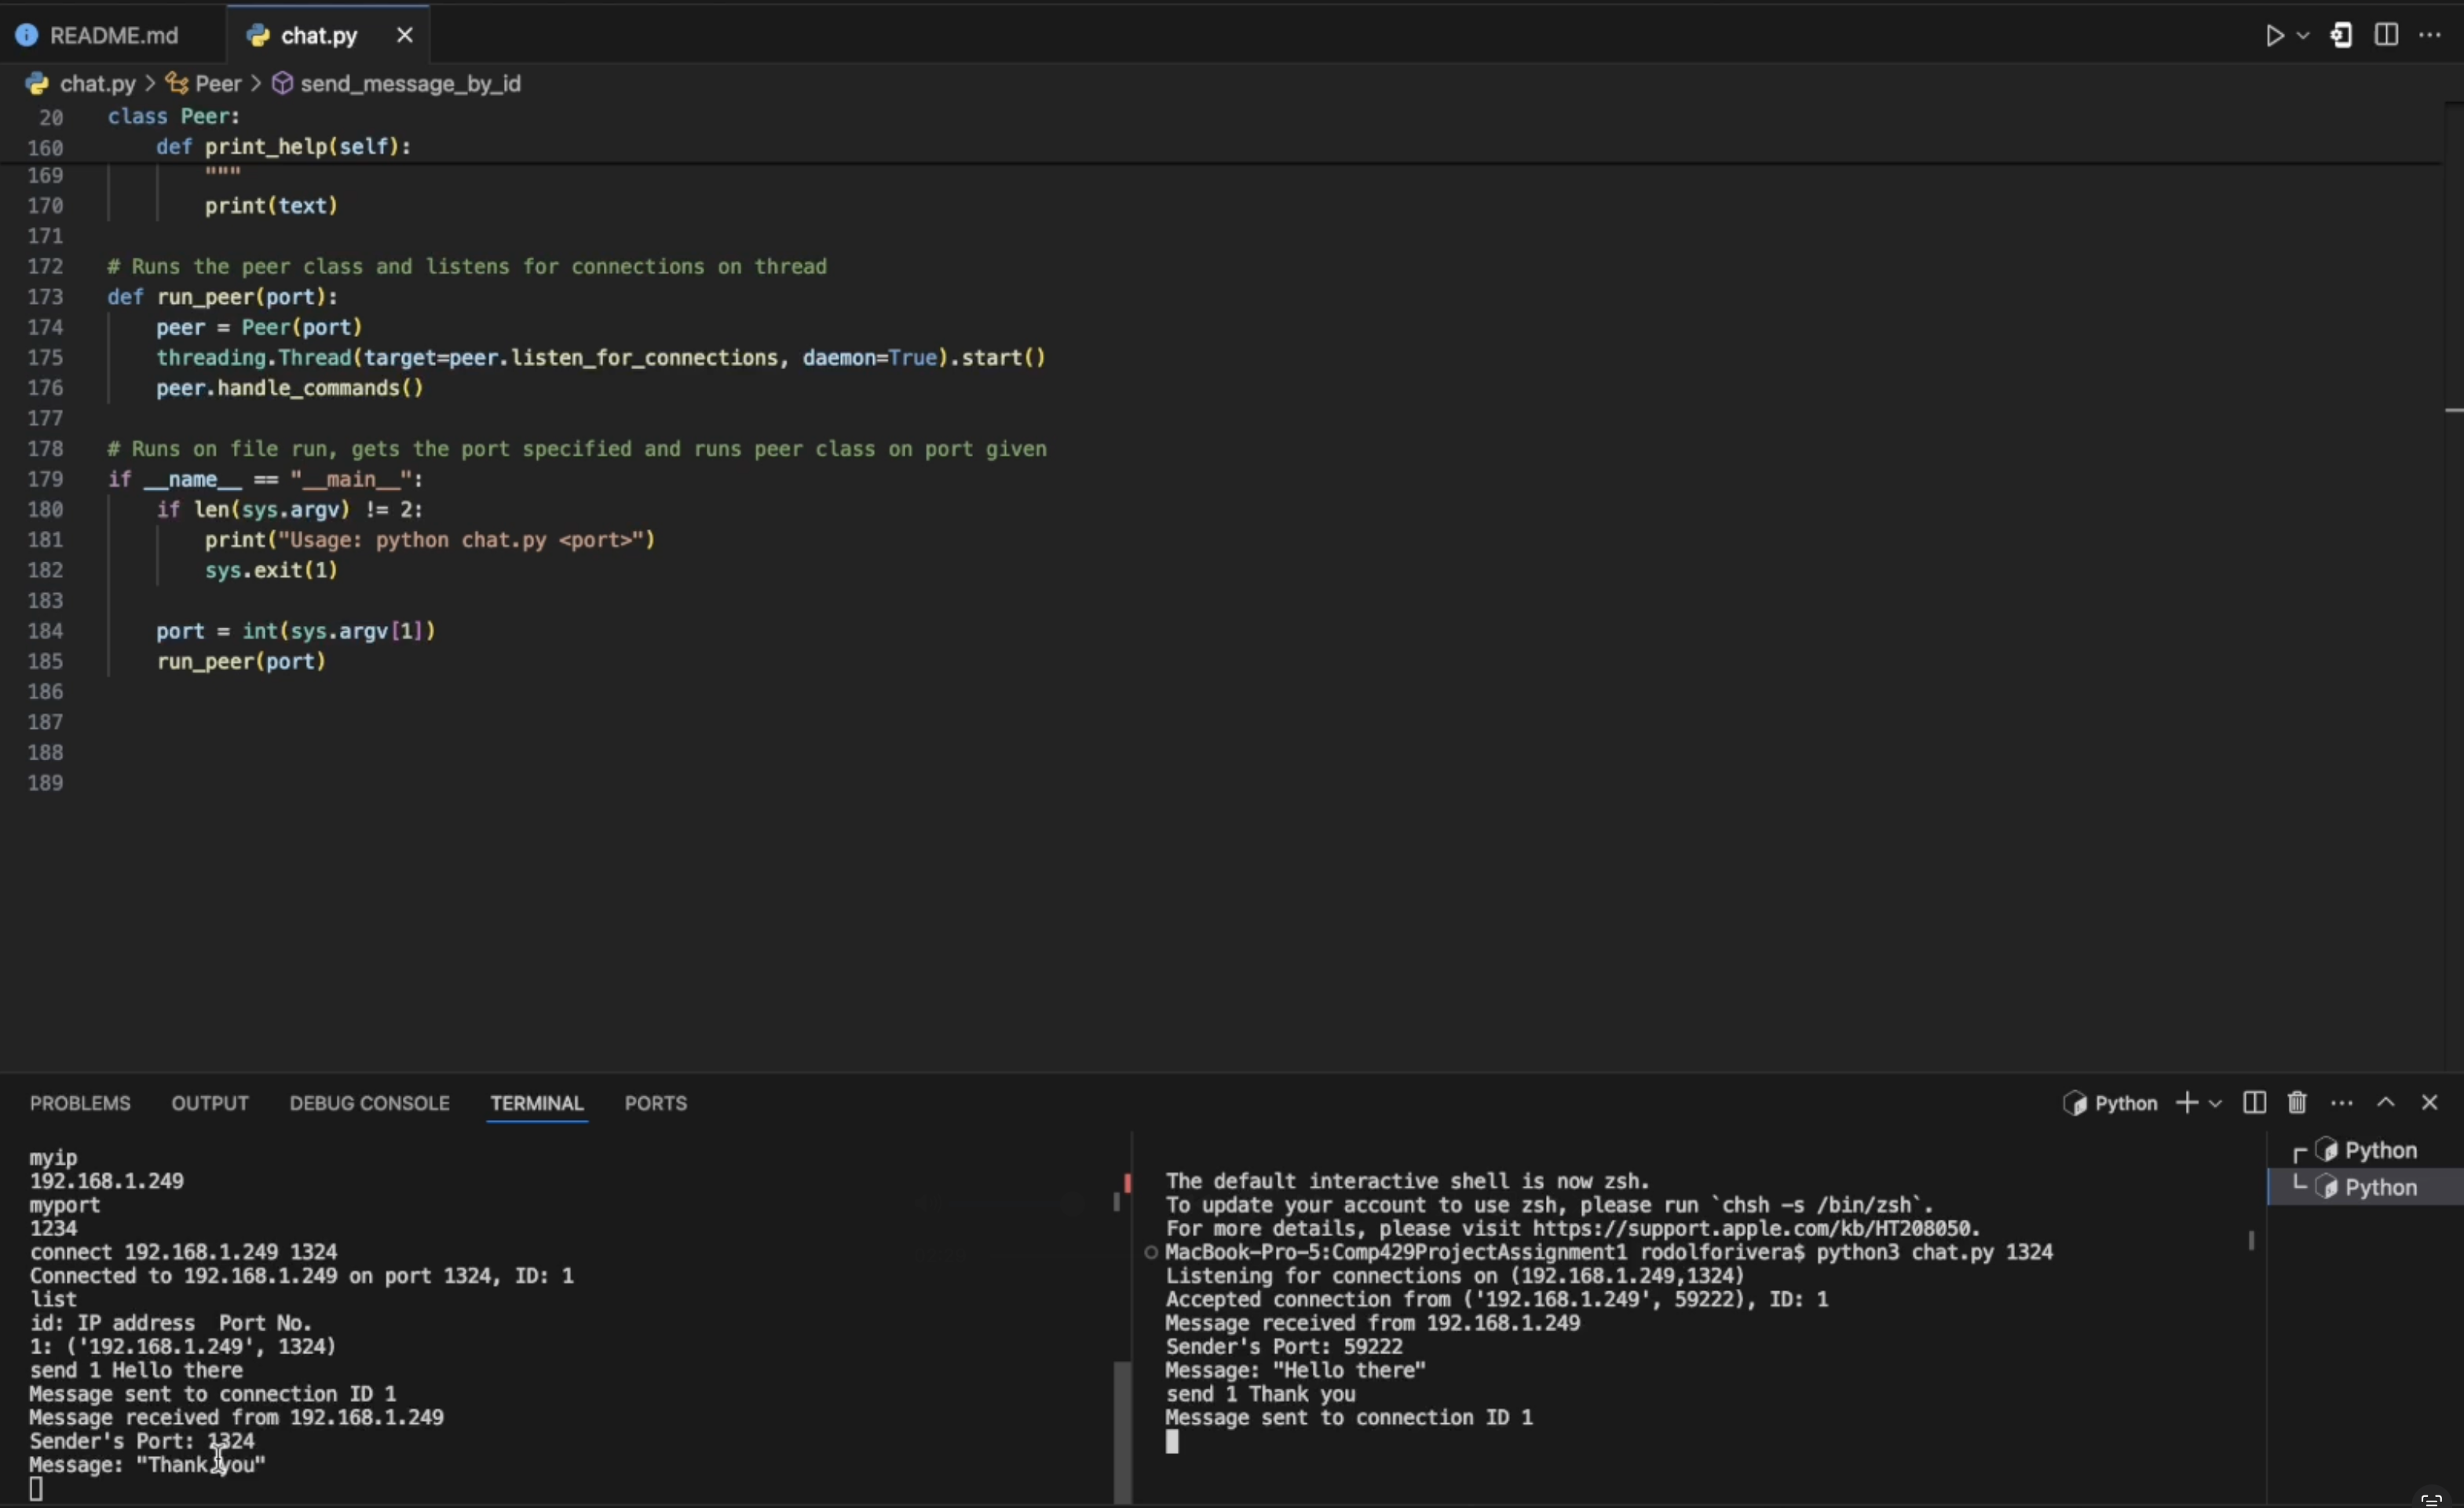Switch to the README.md tab
This screenshot has width=2464, height=1508.
coord(113,36)
